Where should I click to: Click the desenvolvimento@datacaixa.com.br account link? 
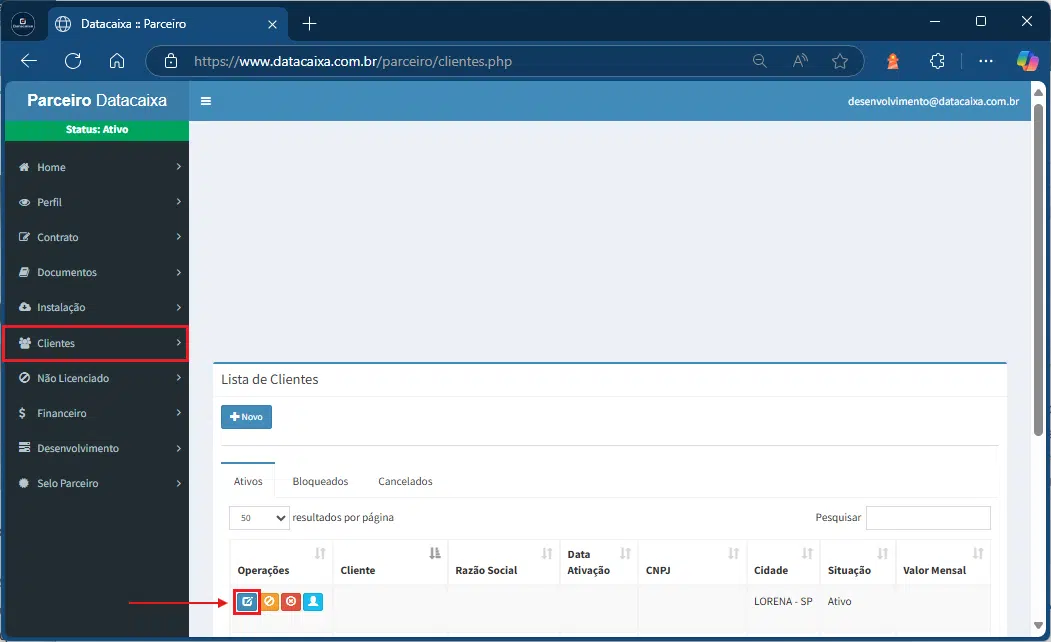933,101
